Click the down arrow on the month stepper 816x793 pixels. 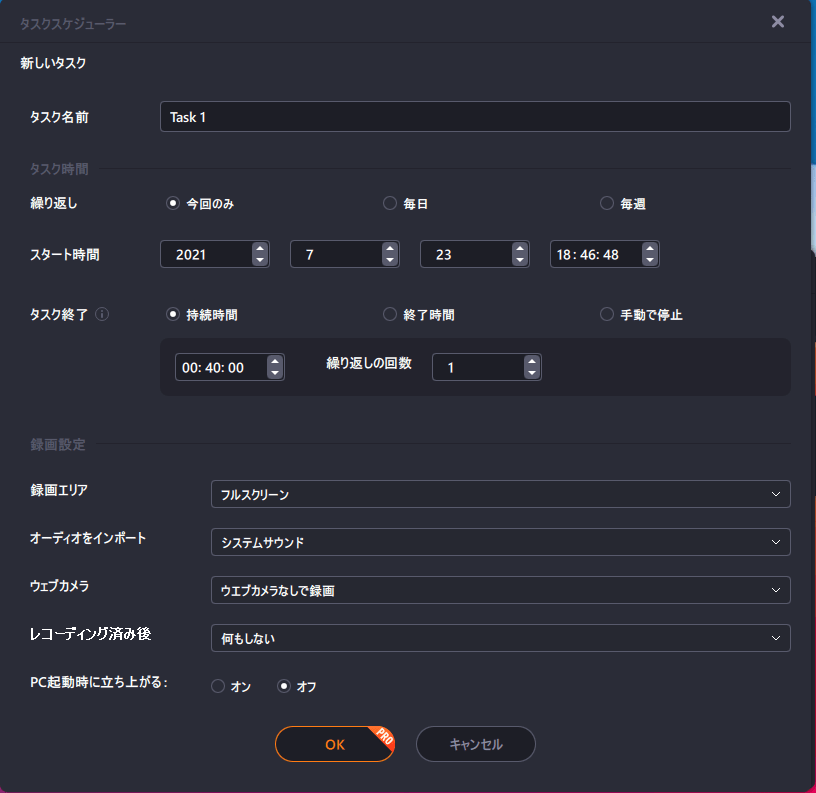pos(390,260)
